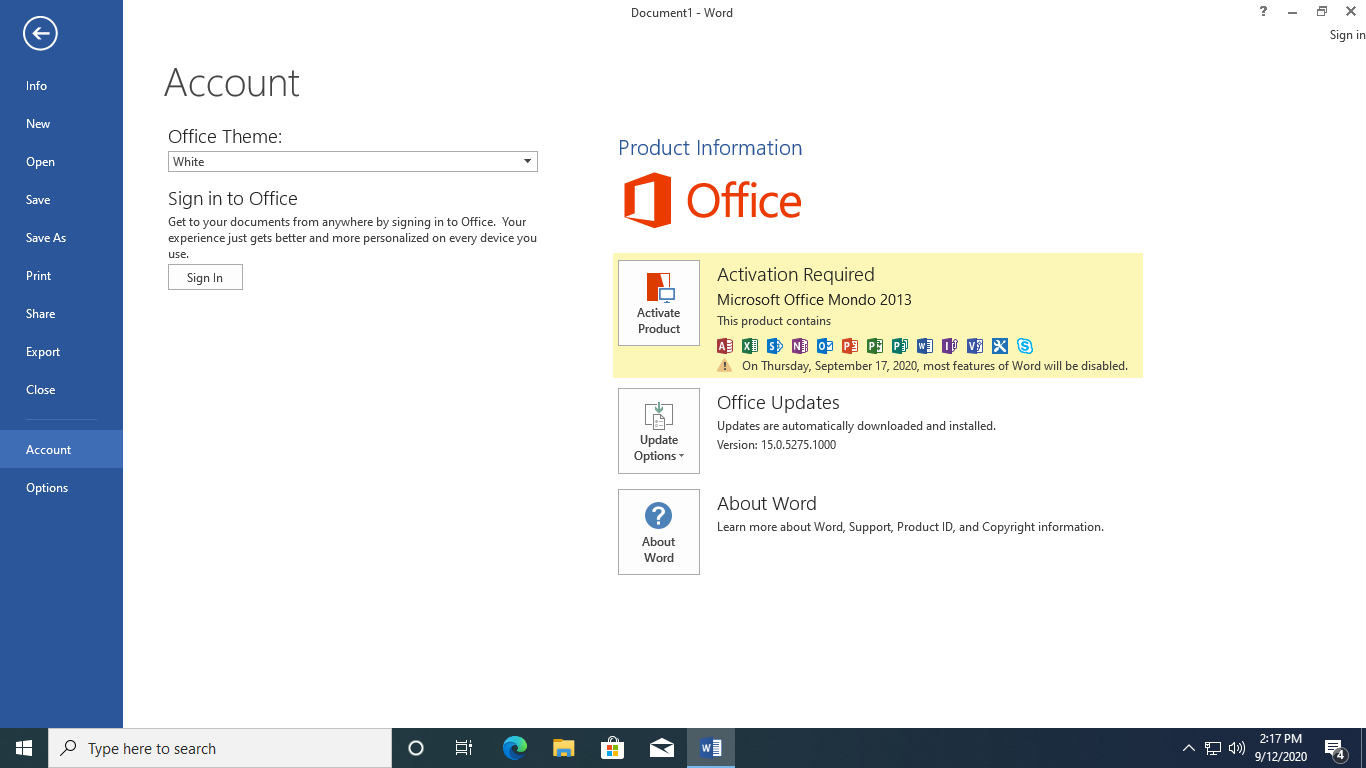Click the Activate Product button
The image size is (1366, 768).
659,303
